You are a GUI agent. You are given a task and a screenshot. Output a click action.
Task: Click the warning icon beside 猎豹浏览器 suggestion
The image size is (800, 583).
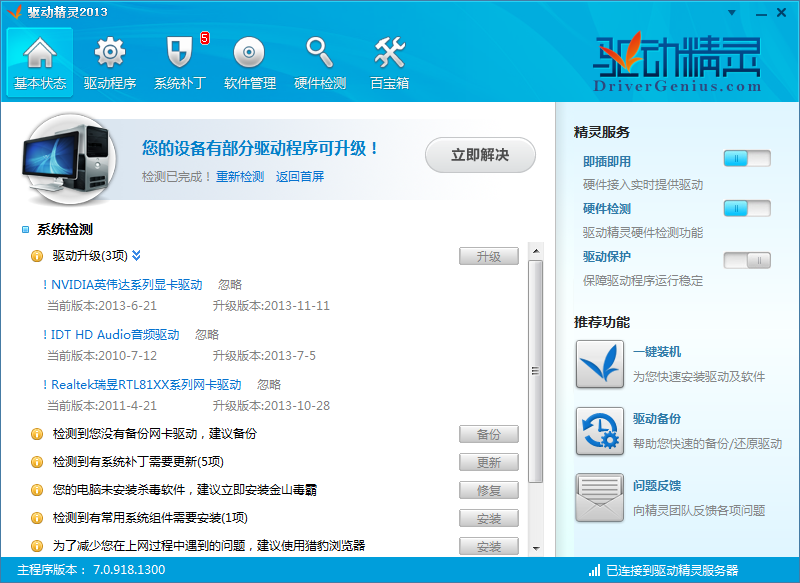click(37, 546)
